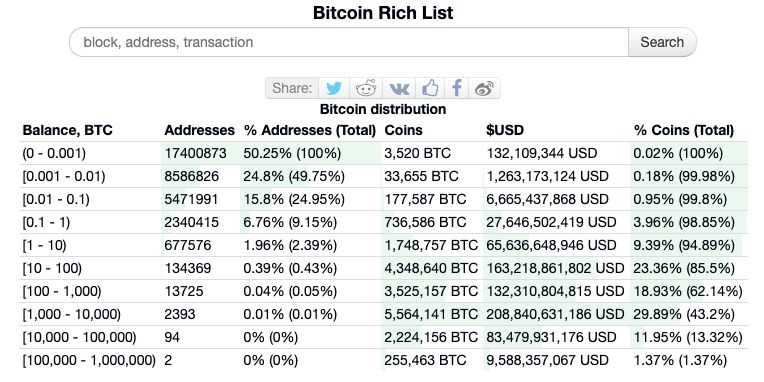764x382 pixels.
Task: Click the Coins column header
Action: coord(403,131)
